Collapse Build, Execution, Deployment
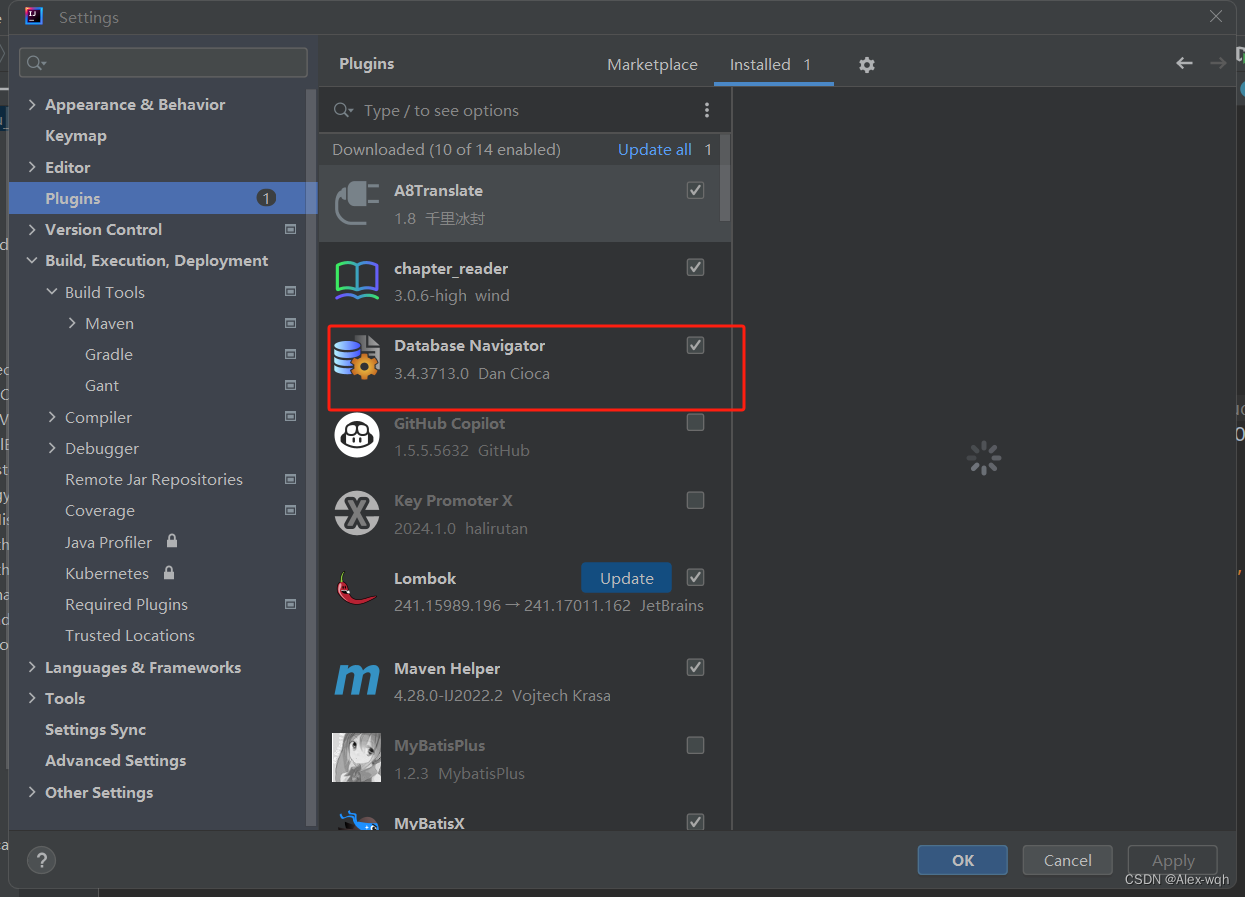 coord(32,260)
